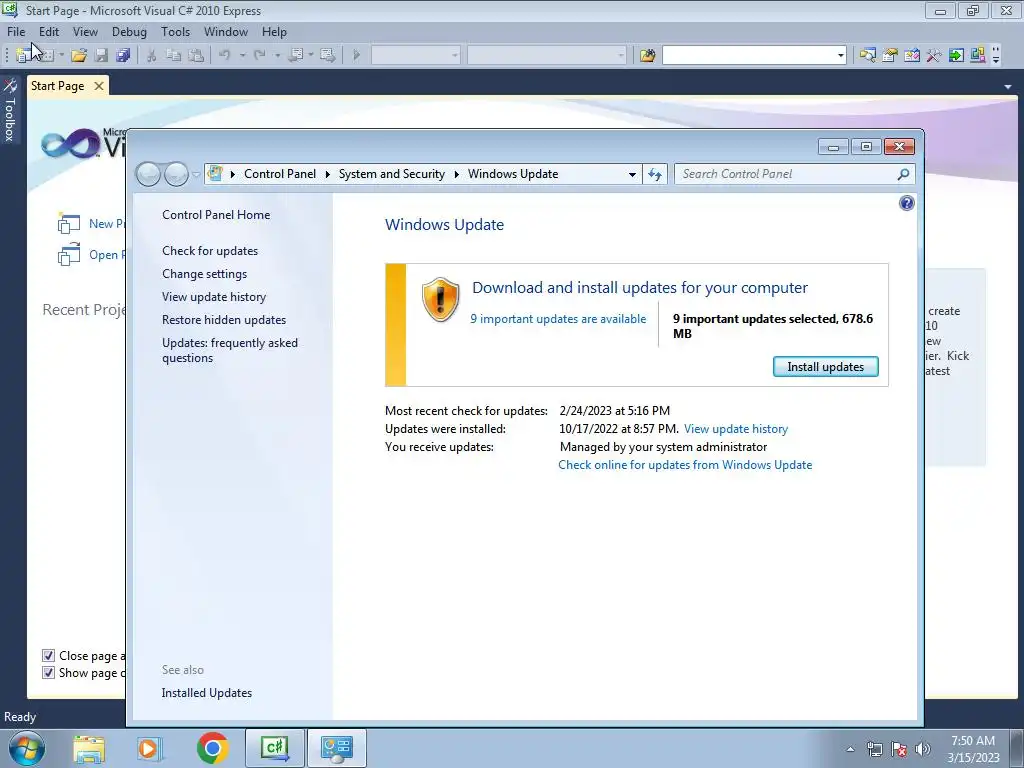Open Change settings in the sidebar

[204, 274]
